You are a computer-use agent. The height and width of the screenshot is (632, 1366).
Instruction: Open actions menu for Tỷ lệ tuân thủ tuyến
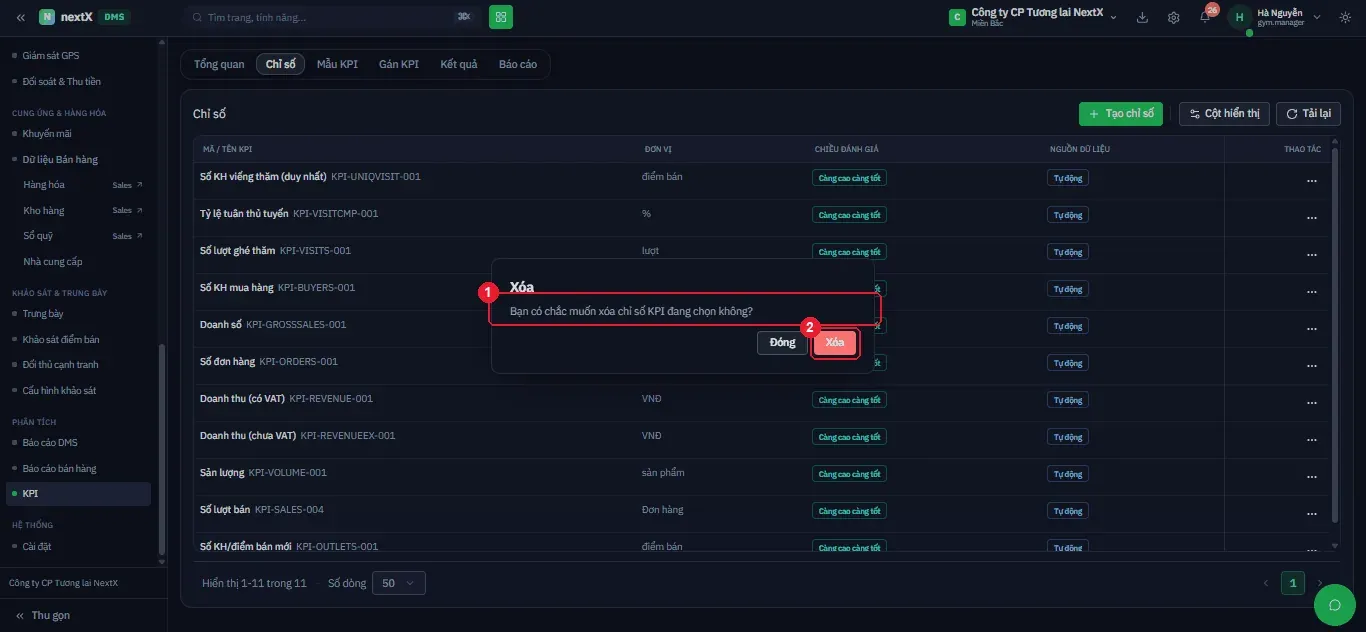pos(1312,218)
